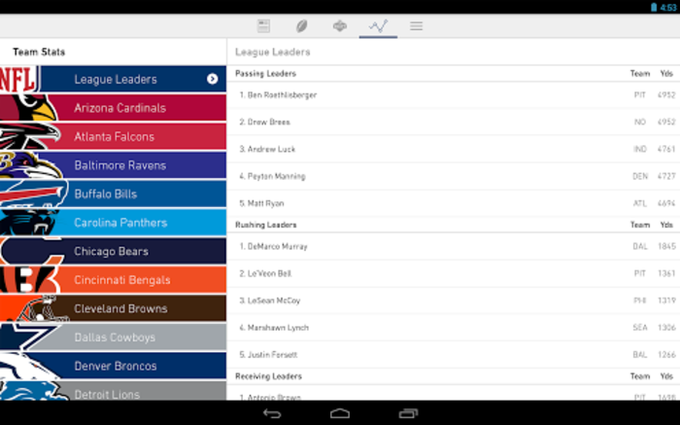Tap the arrow circle on League Leaders
The height and width of the screenshot is (425, 680).
[x=212, y=79]
